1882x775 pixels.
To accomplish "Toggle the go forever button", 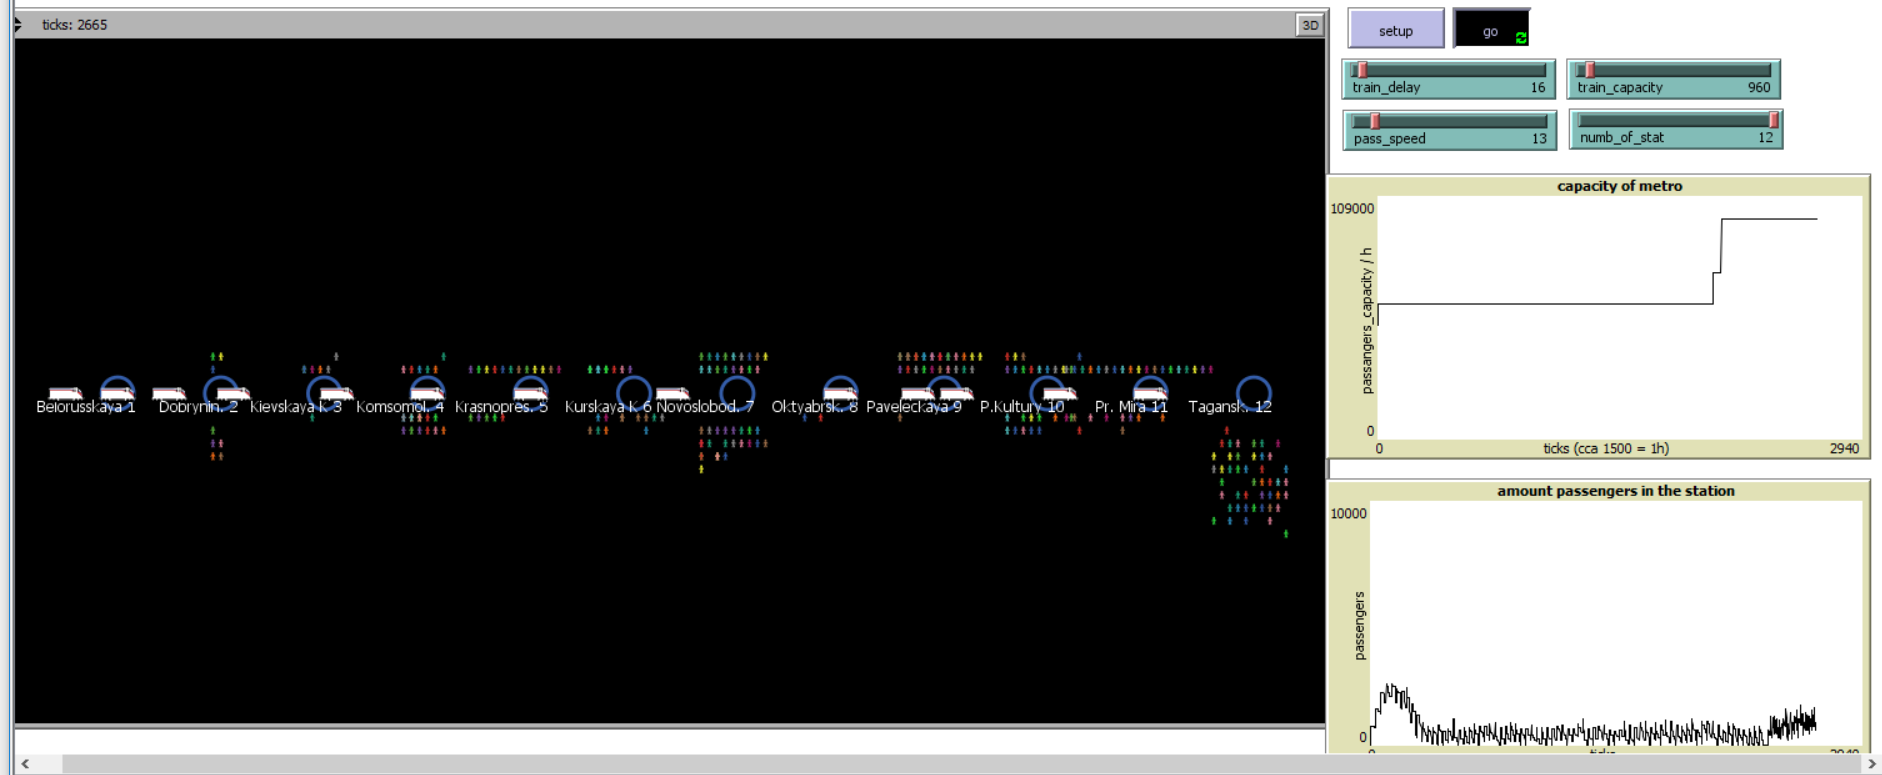I will [1490, 30].
